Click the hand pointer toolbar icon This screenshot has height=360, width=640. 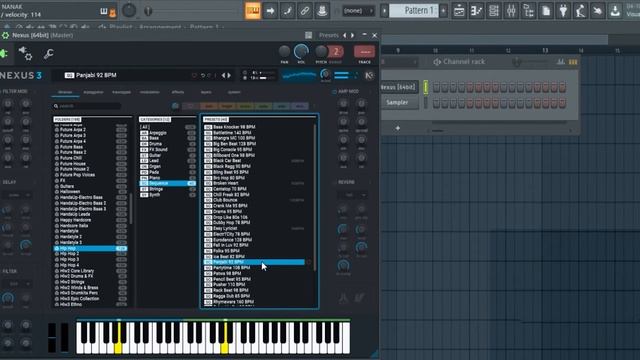coord(598,11)
